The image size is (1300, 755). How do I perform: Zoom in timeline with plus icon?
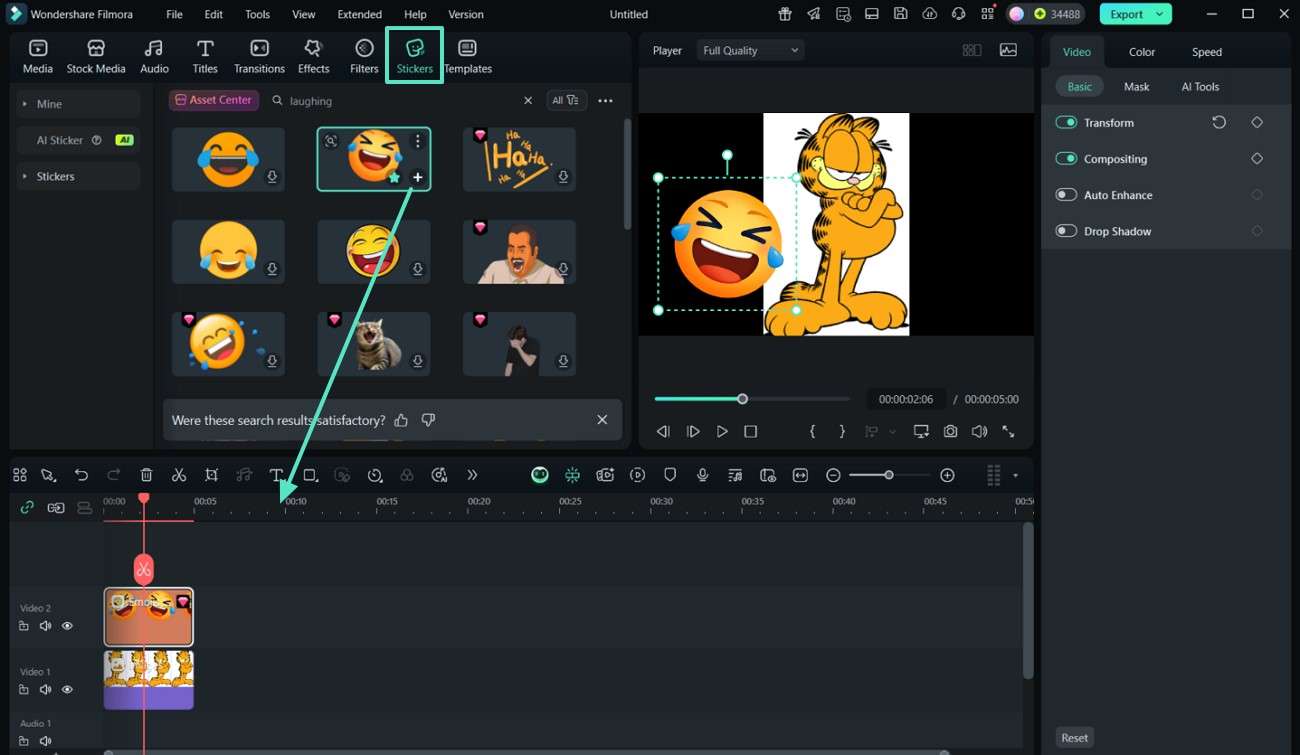[x=947, y=475]
